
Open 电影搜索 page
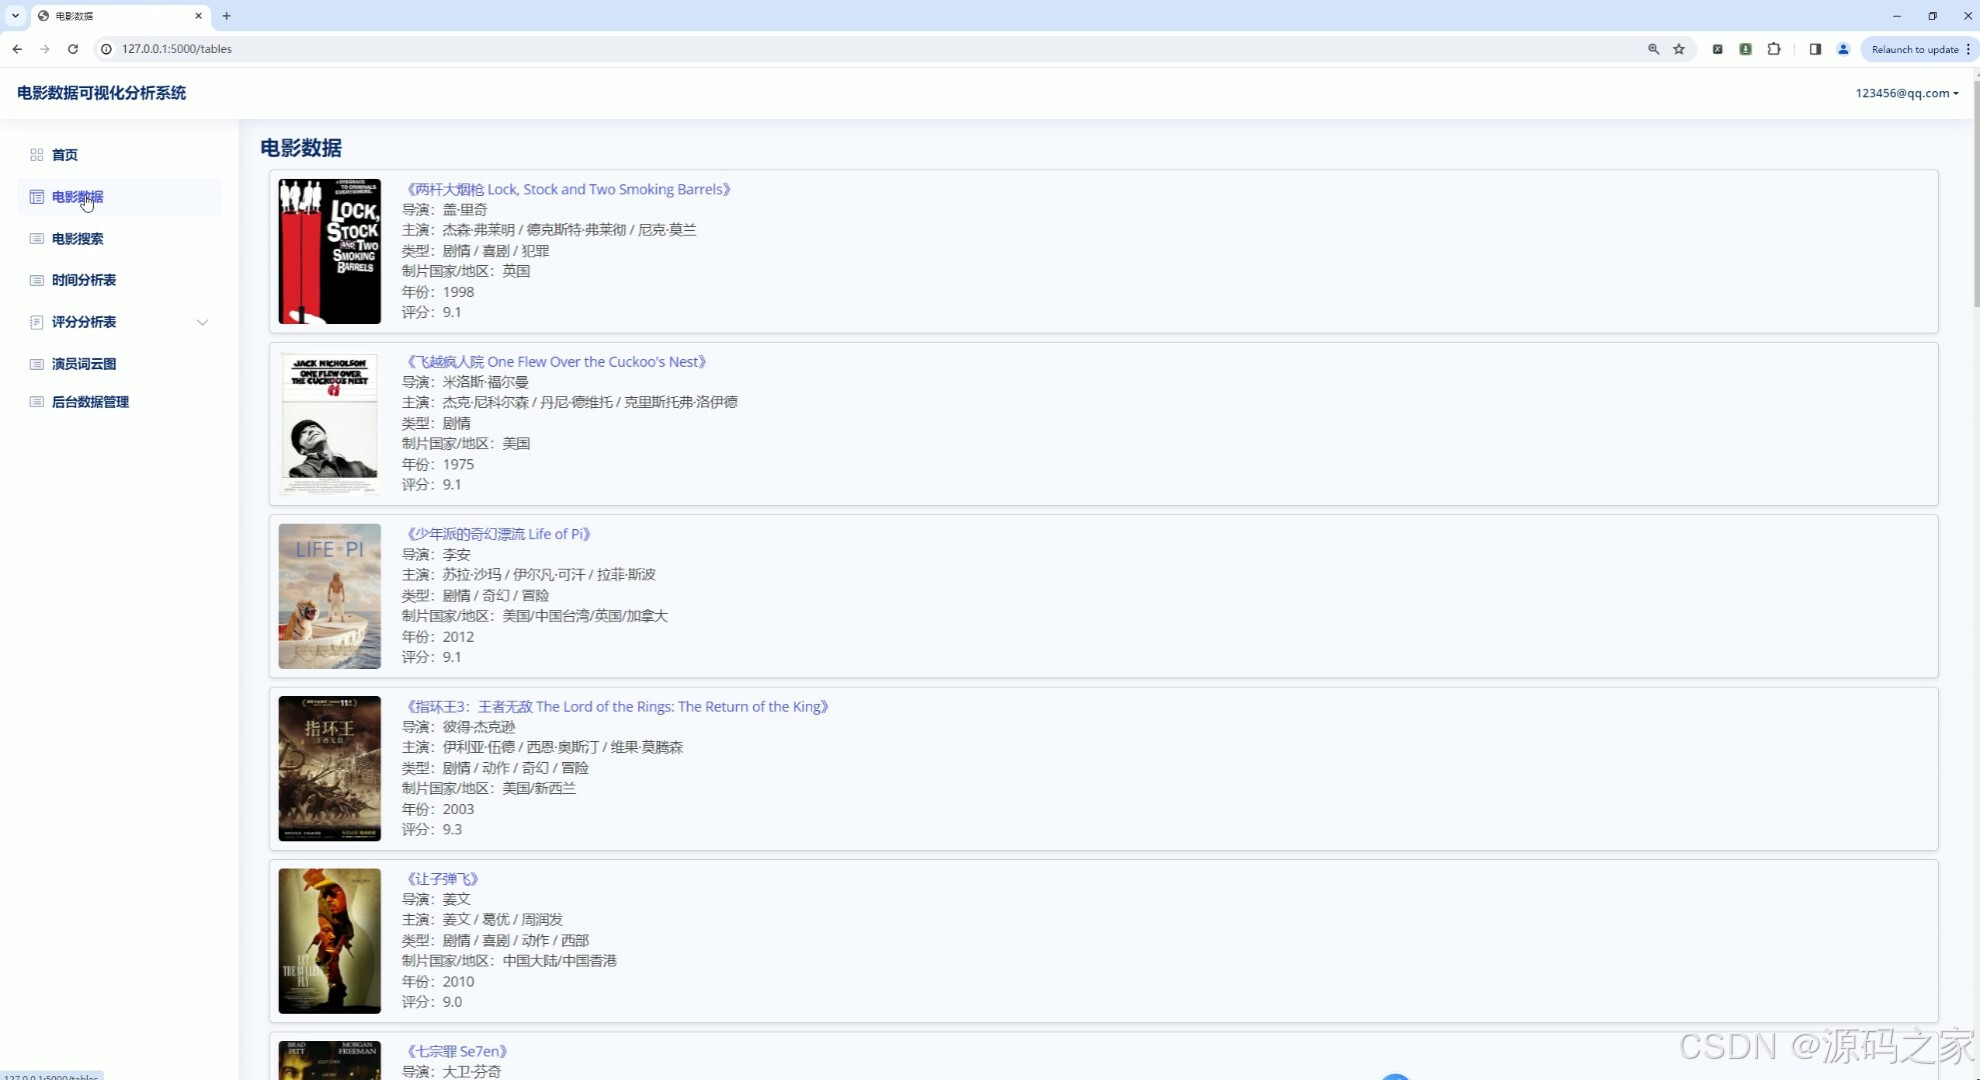(x=78, y=239)
